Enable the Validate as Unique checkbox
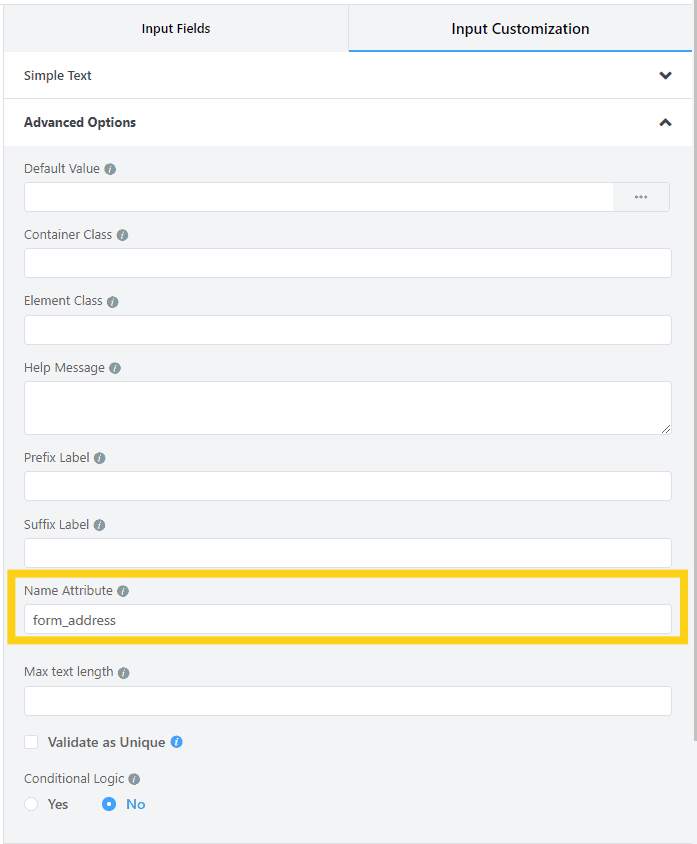The image size is (697, 844). [31, 742]
